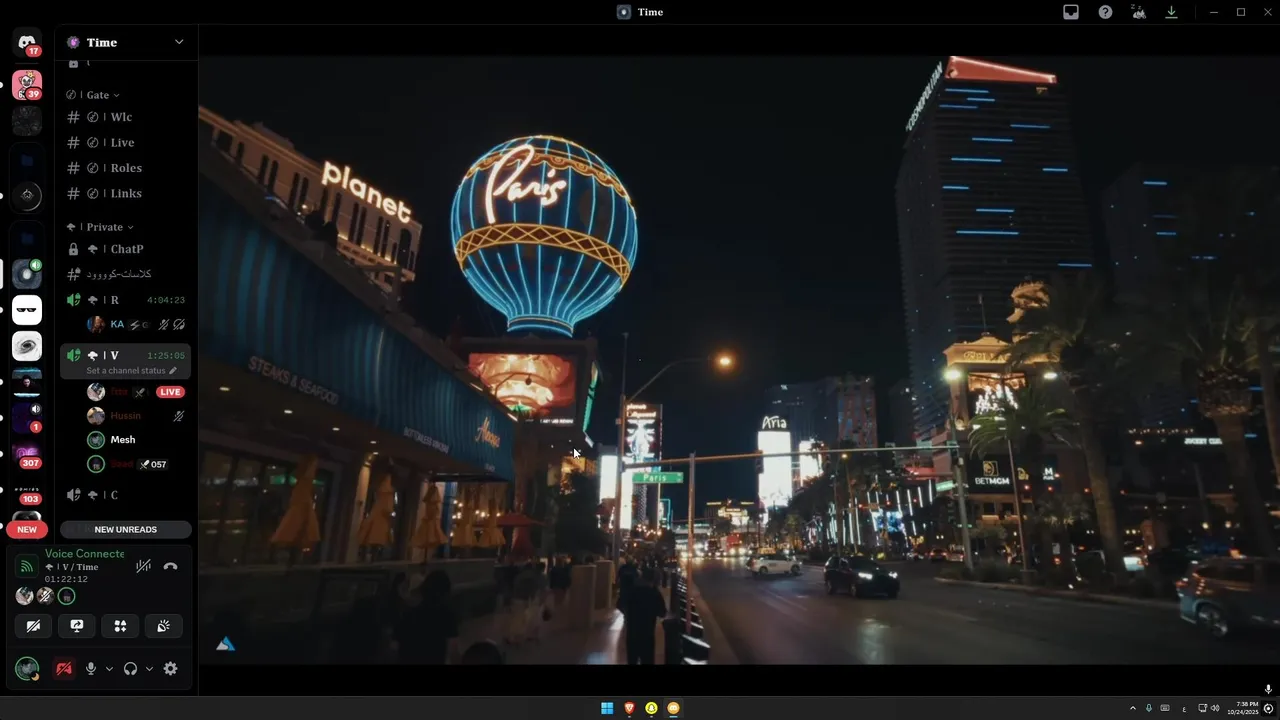Open Discord direct messages home icon
Screen dimensions: 1280x720
[x=27, y=42]
